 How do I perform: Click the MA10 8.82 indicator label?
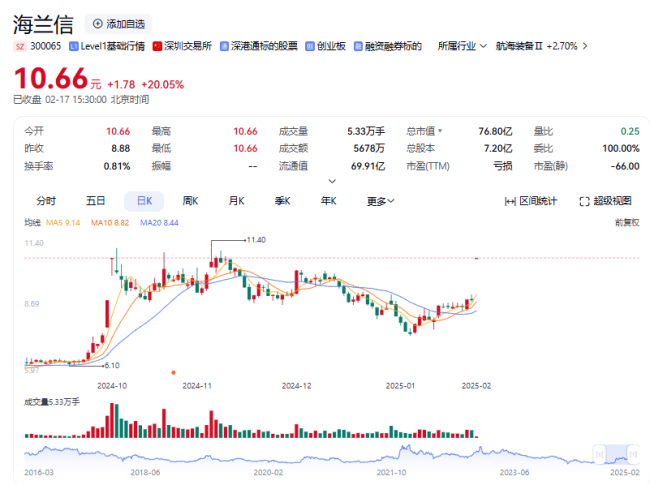pos(110,223)
